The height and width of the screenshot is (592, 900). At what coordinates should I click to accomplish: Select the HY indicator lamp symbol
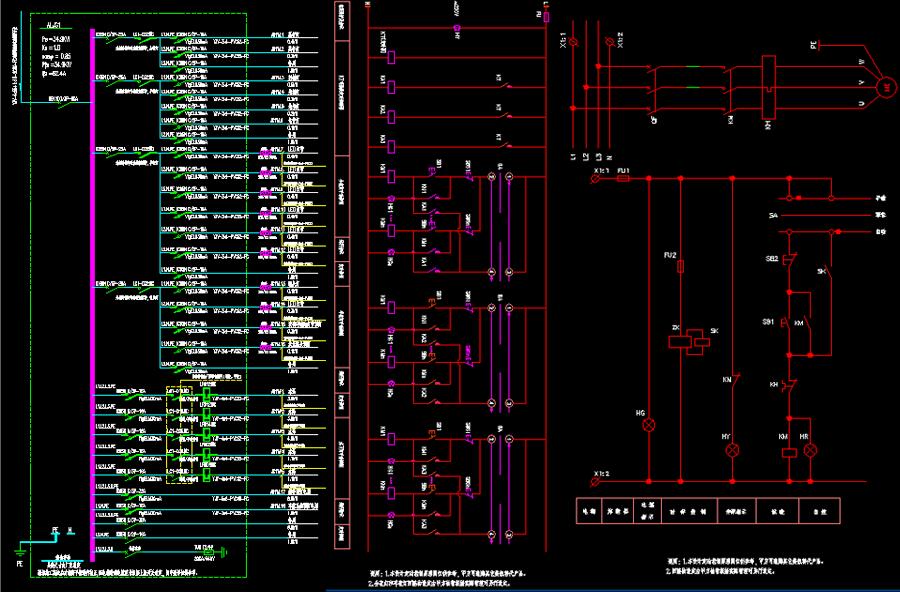point(732,450)
